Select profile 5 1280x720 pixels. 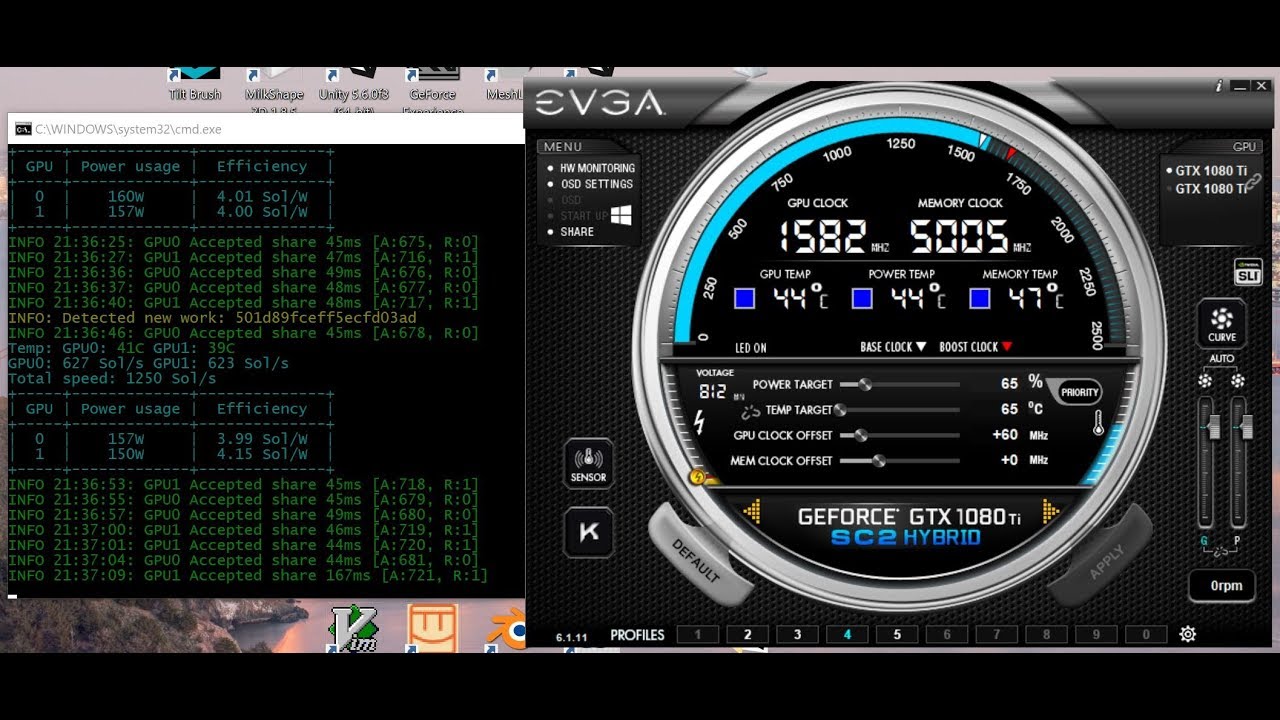point(897,634)
